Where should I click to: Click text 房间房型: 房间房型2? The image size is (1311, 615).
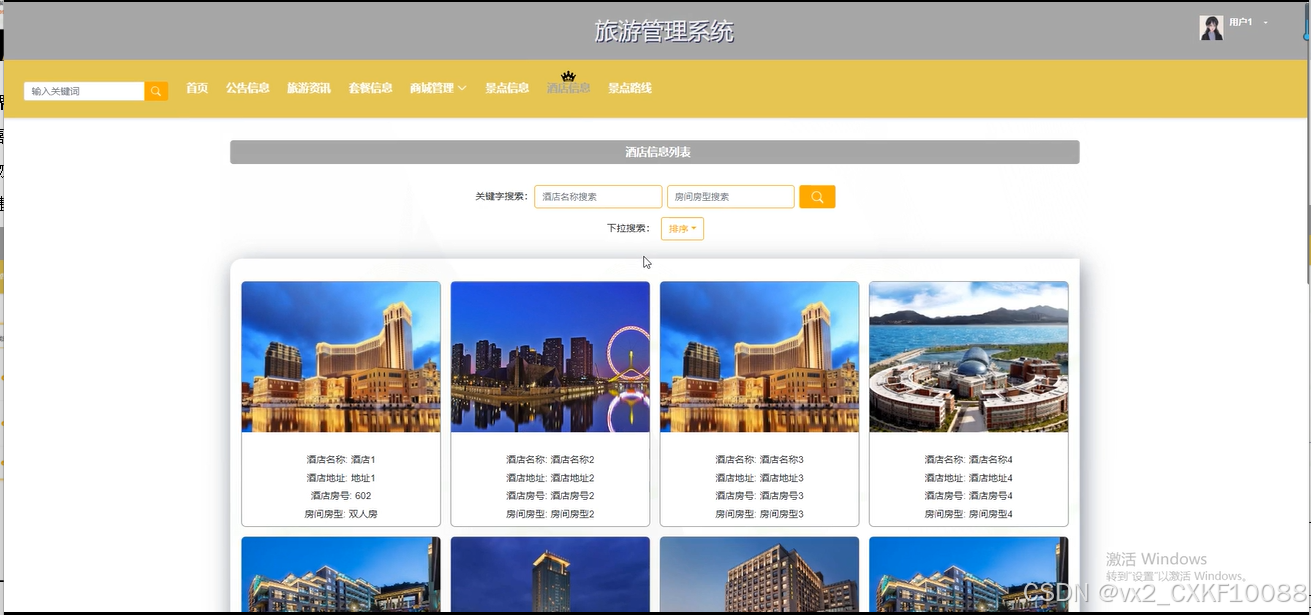pos(550,514)
